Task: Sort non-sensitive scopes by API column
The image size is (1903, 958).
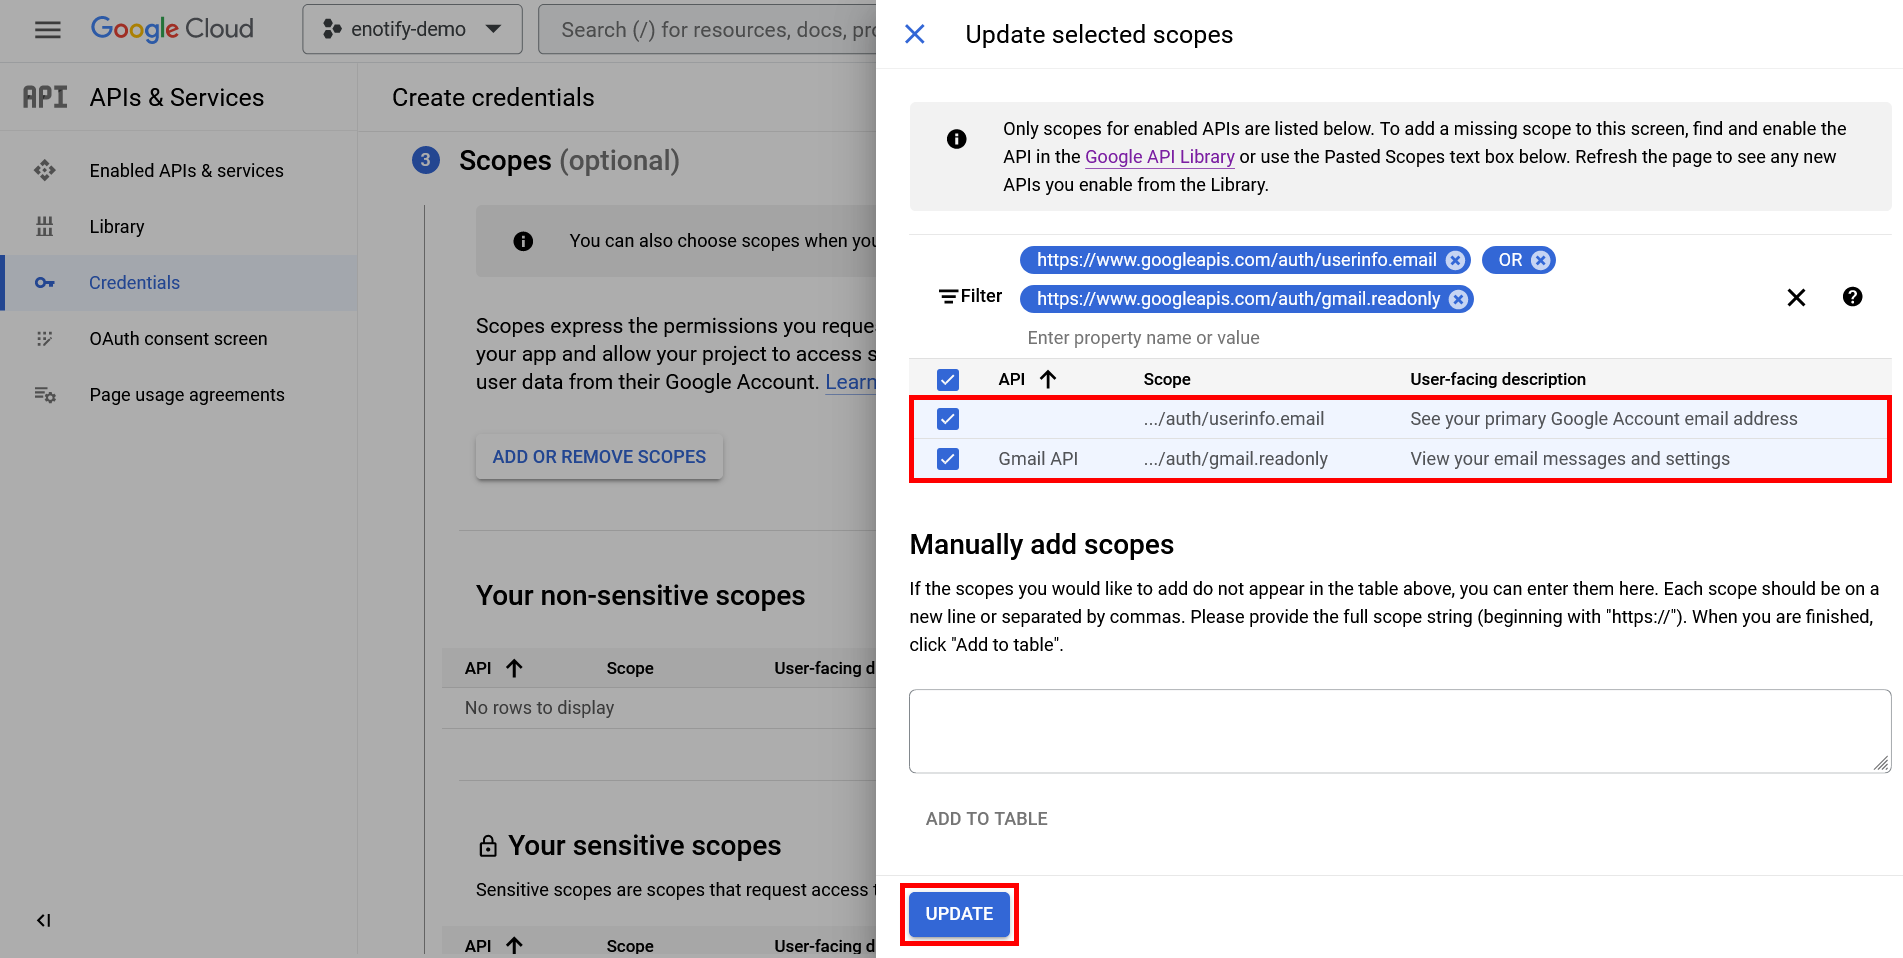Action: coord(514,668)
